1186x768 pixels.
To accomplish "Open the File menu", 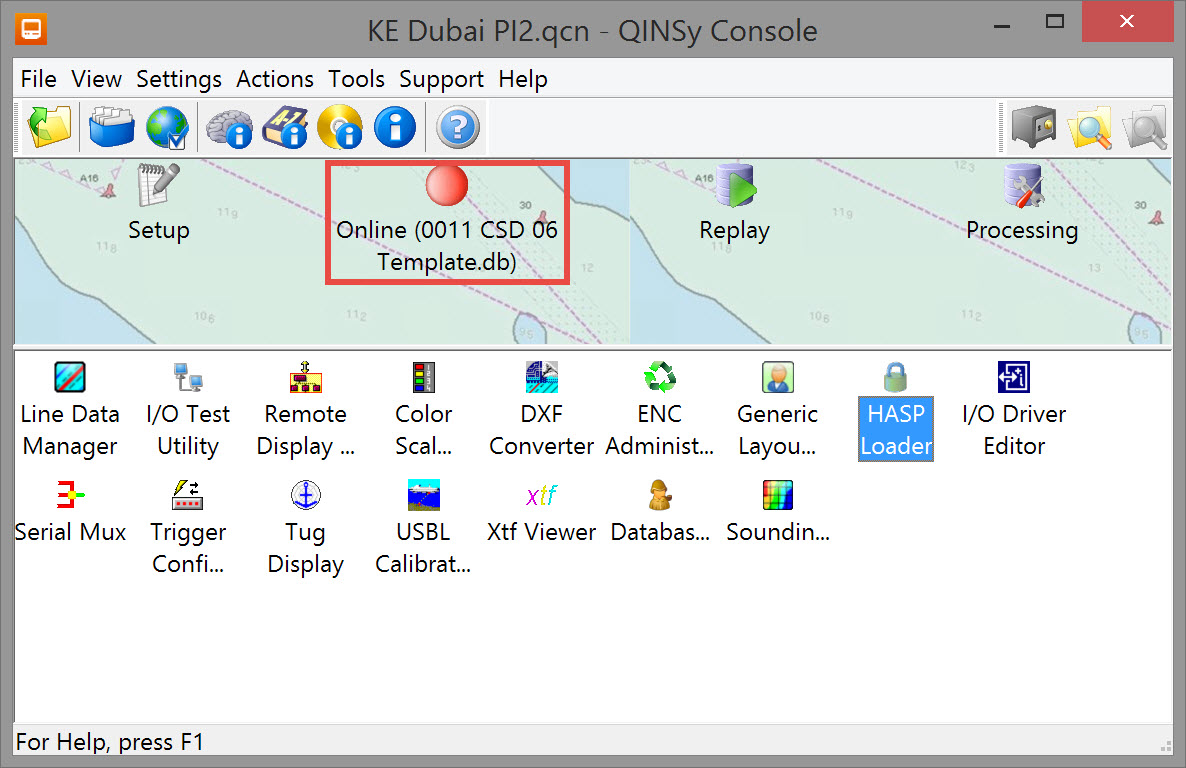I will [x=39, y=79].
